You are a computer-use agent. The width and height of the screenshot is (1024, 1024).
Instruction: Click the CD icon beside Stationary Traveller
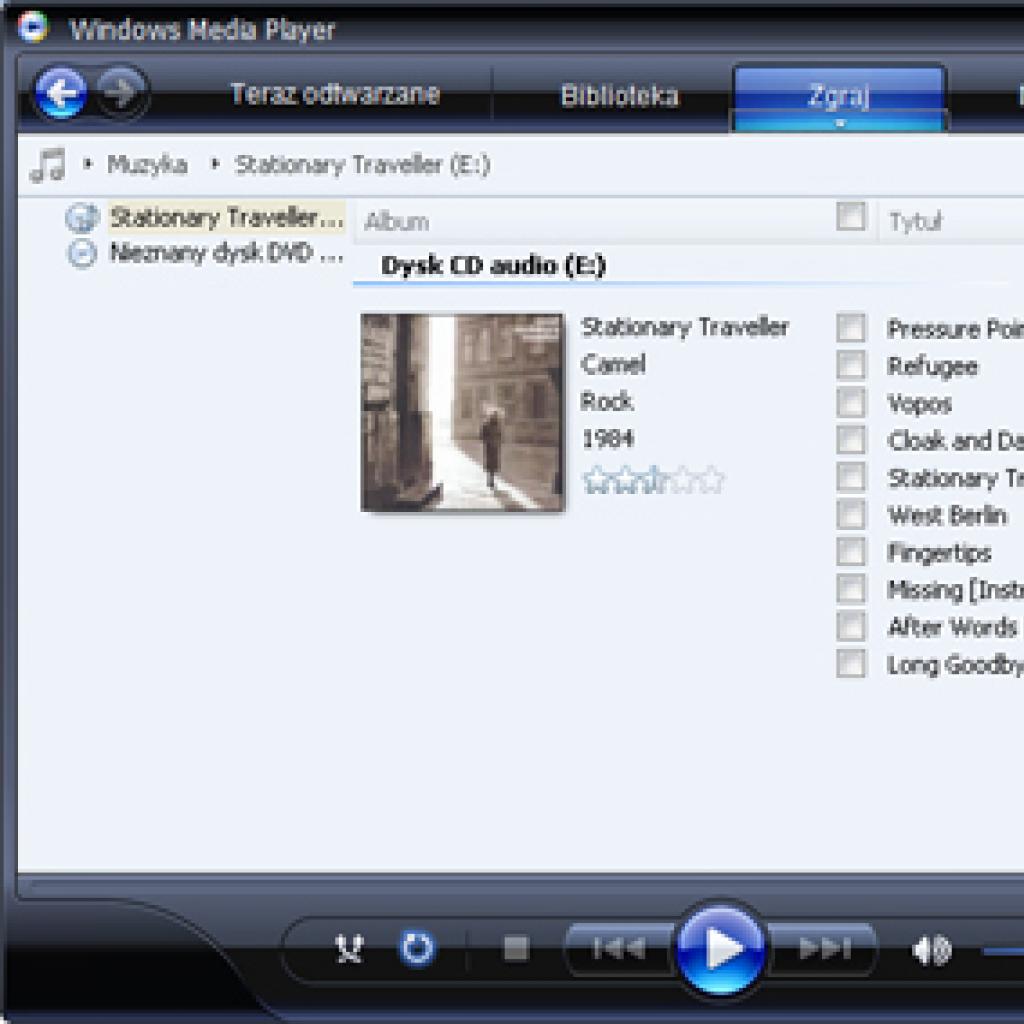point(82,218)
